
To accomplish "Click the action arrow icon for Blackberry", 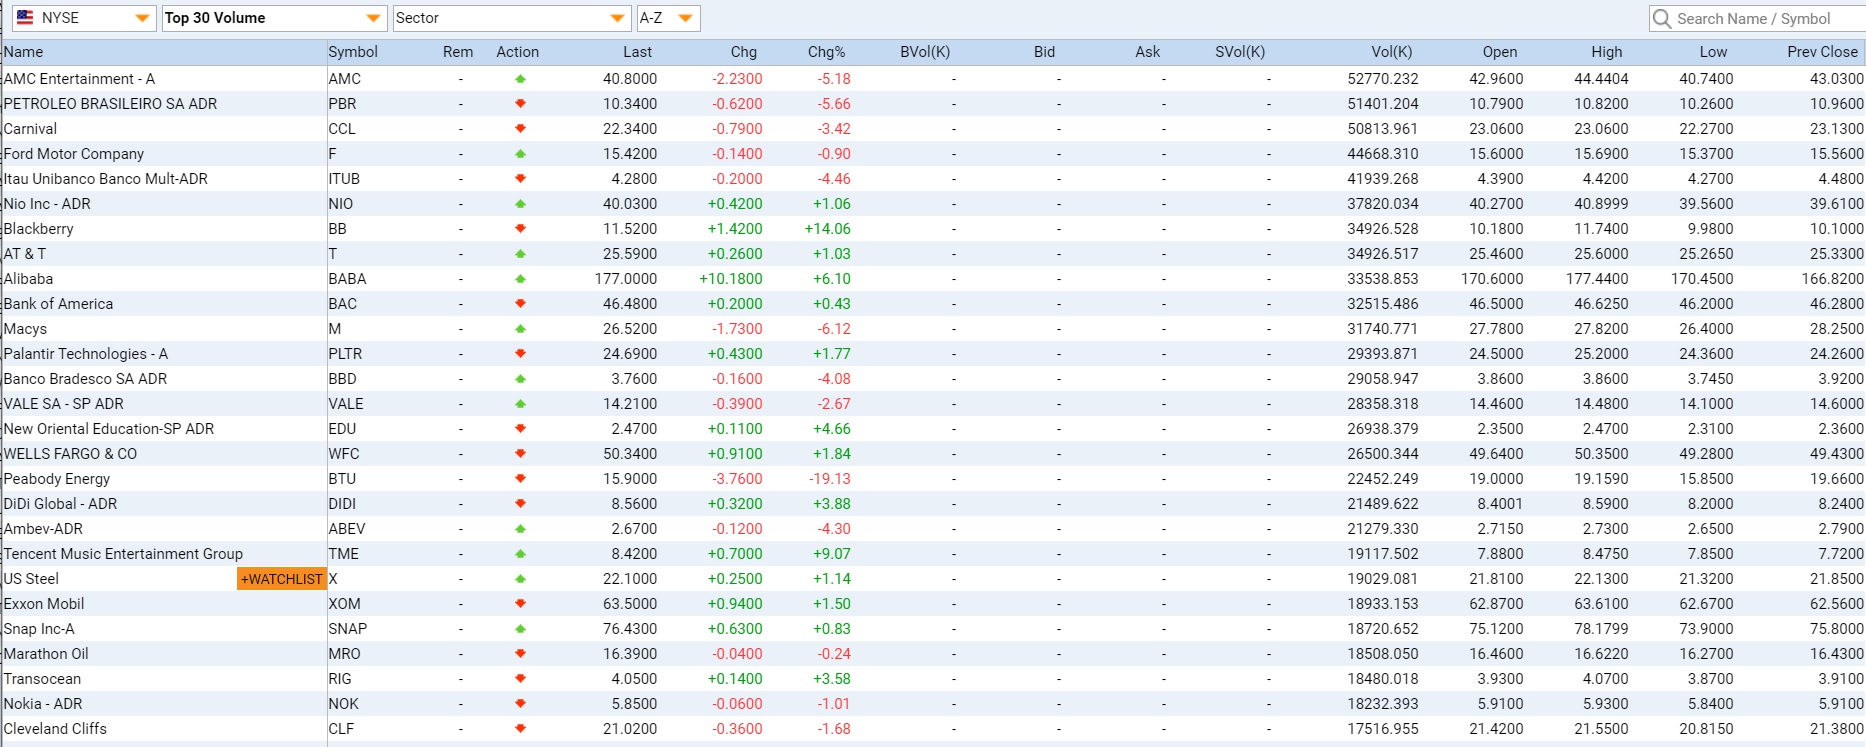I will click(520, 229).
